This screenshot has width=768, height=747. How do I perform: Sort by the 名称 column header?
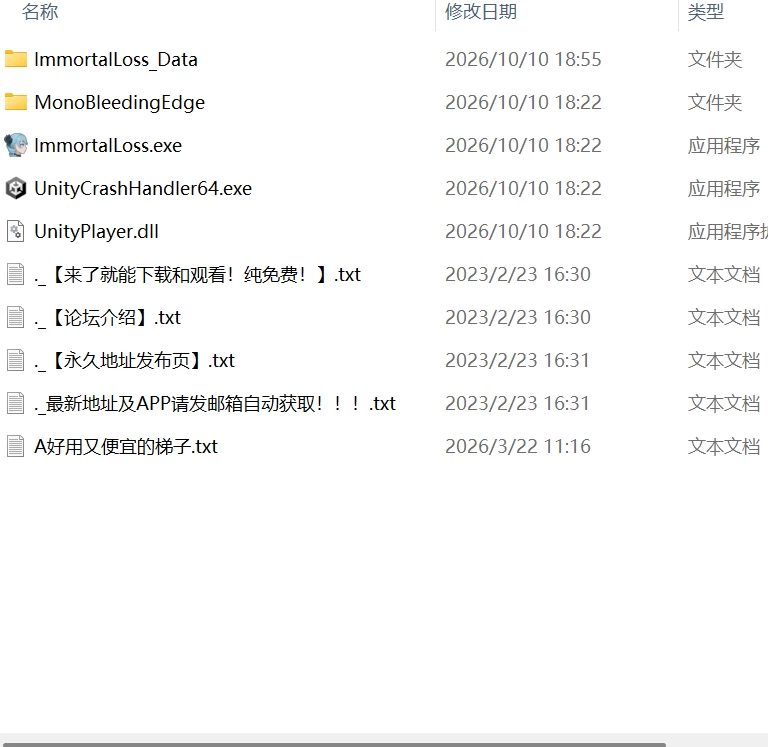[40, 12]
